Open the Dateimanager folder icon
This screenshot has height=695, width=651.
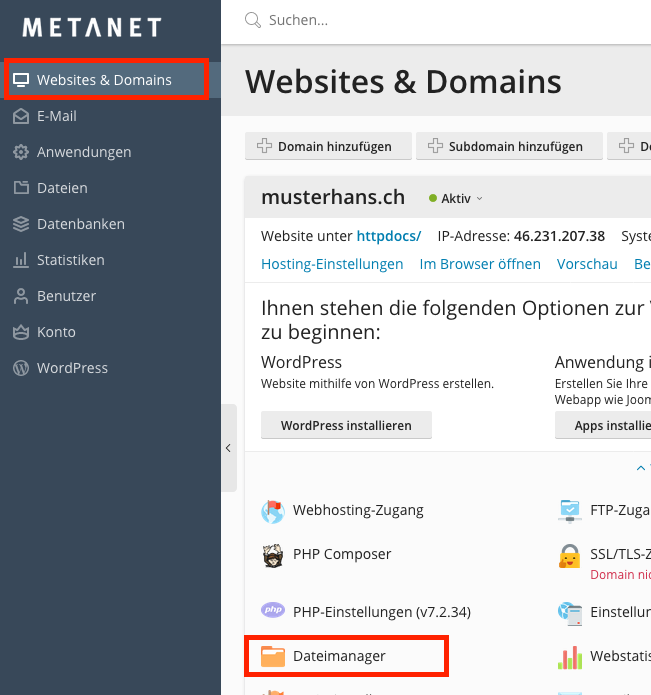[272, 656]
